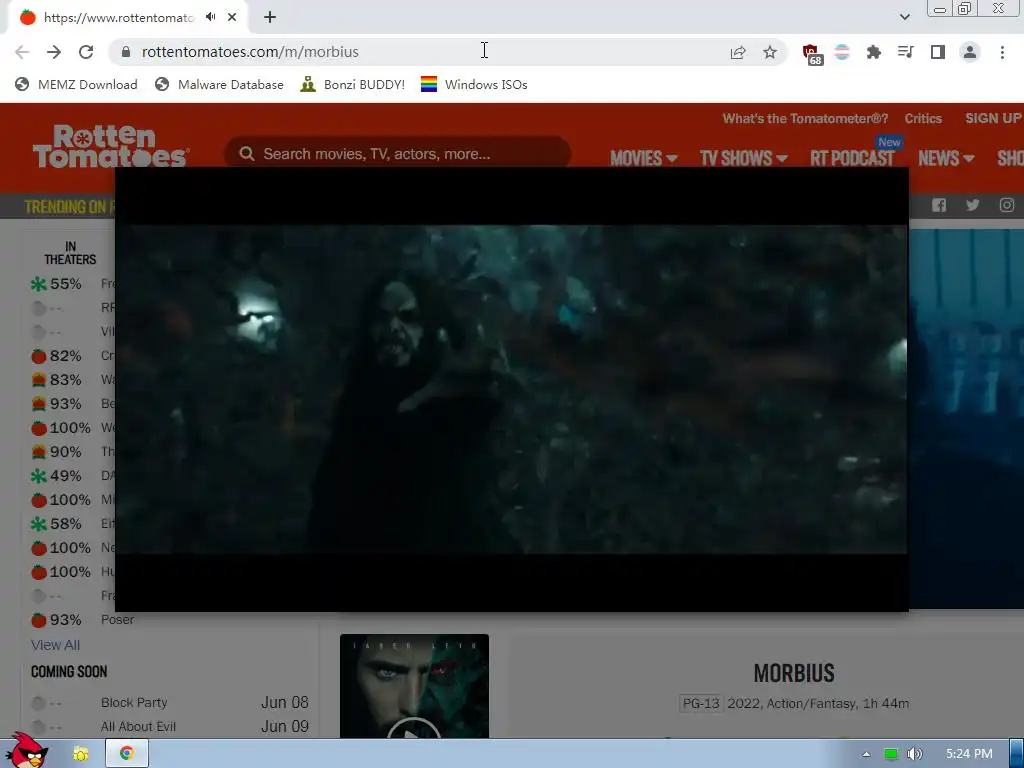Open the volume tray icon
This screenshot has width=1024, height=768.
915,754
